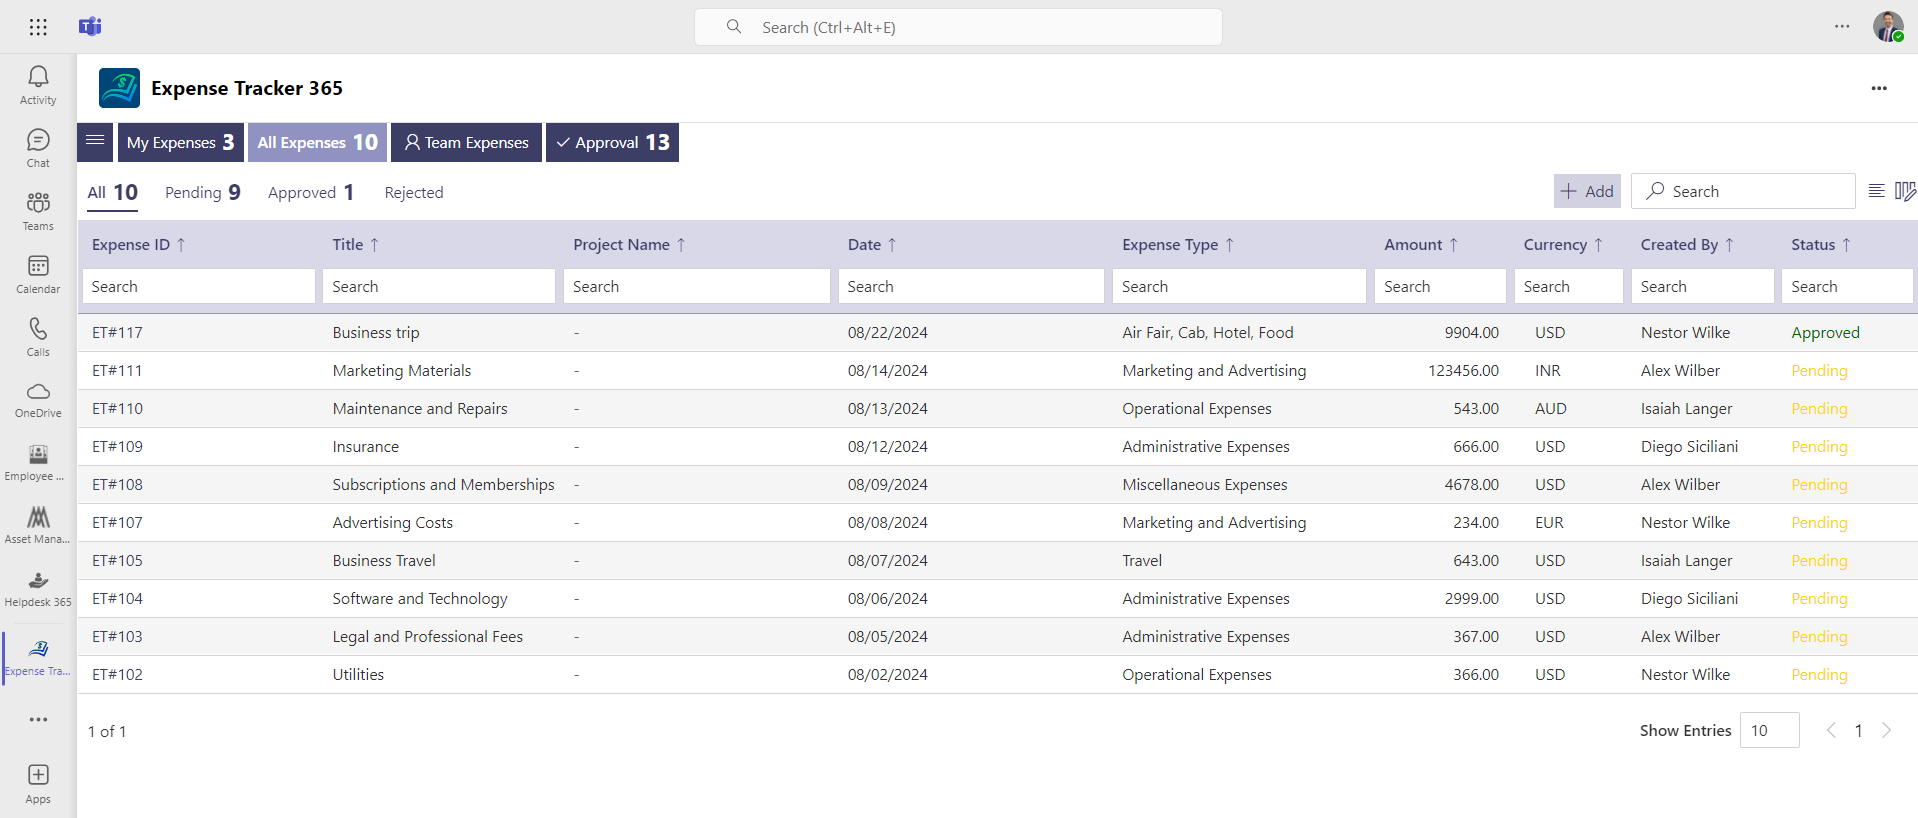Image resolution: width=1918 pixels, height=818 pixels.
Task: Filter by Pending status tab
Action: (203, 192)
